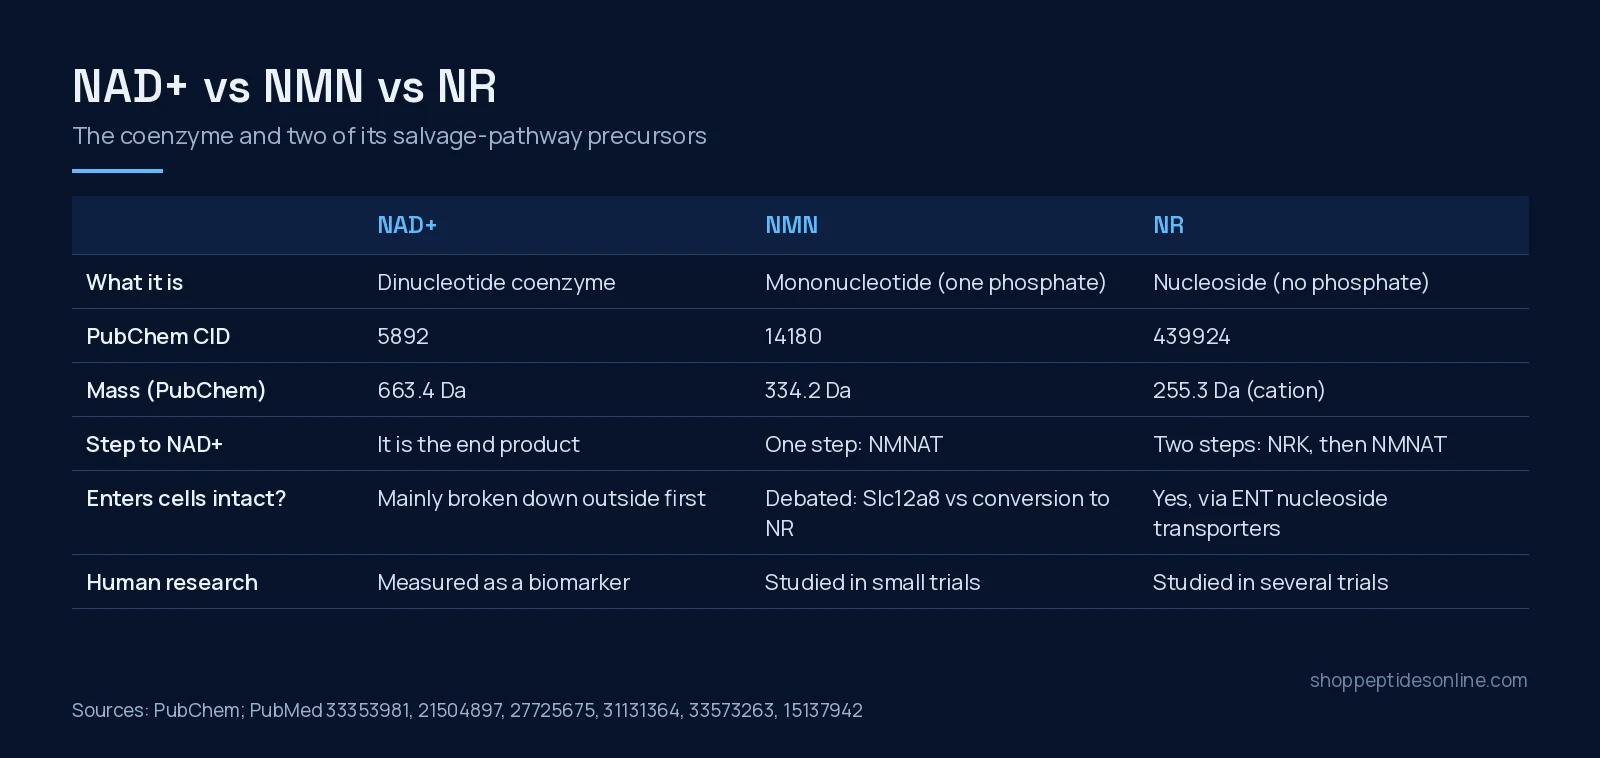Click the "Mass (PubChem)" row label
This screenshot has height=758, width=1600.
click(x=176, y=391)
